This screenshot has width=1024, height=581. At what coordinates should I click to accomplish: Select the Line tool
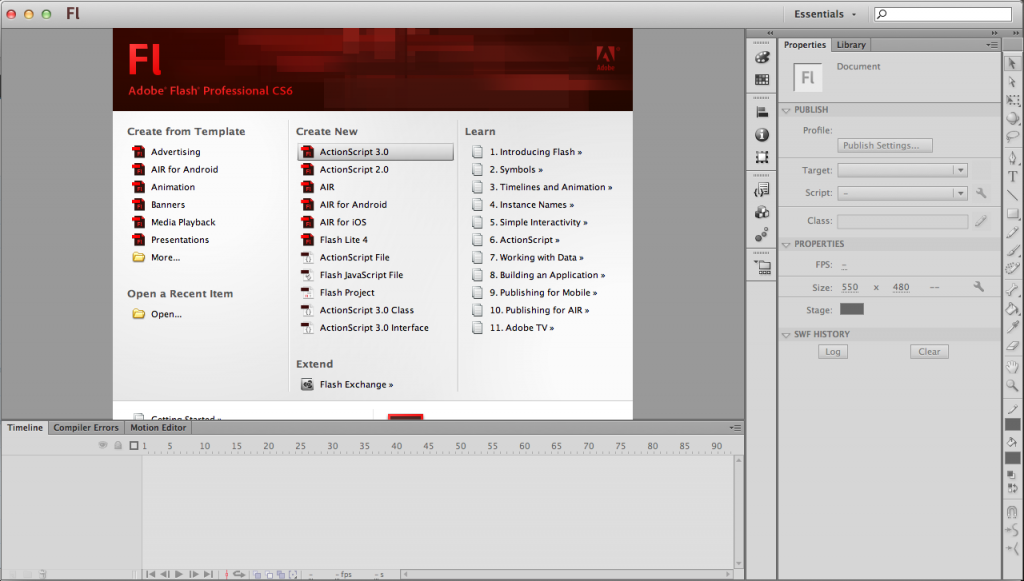pos(1012,195)
